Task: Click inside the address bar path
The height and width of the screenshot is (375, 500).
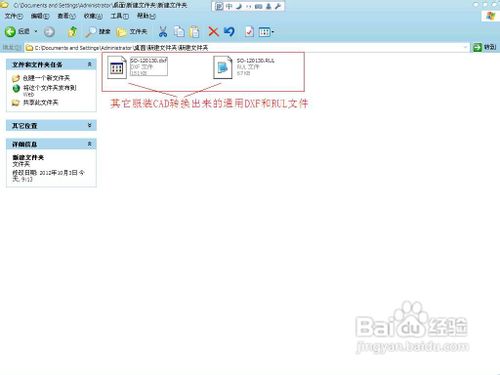Action: 247,48
